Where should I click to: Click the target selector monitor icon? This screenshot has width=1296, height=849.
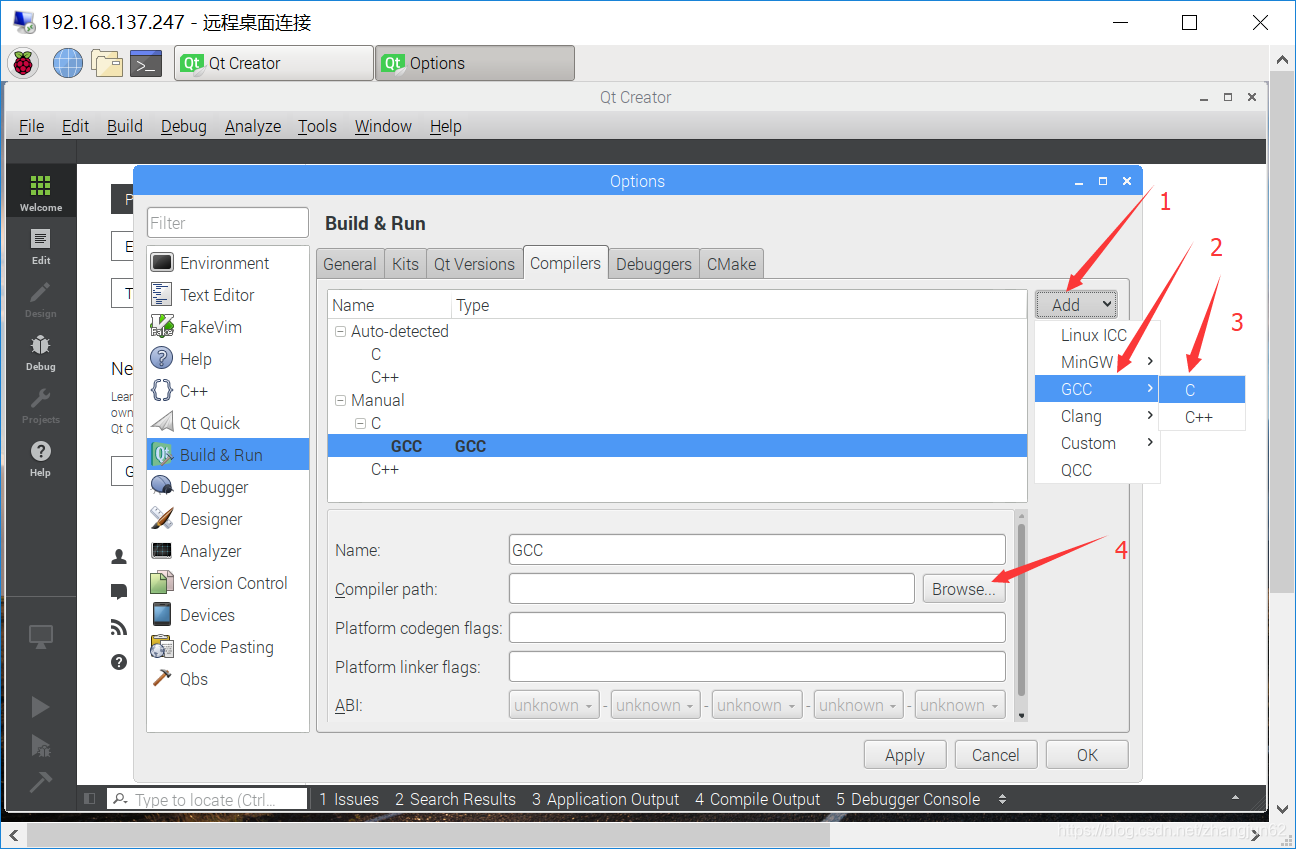pyautogui.click(x=41, y=636)
